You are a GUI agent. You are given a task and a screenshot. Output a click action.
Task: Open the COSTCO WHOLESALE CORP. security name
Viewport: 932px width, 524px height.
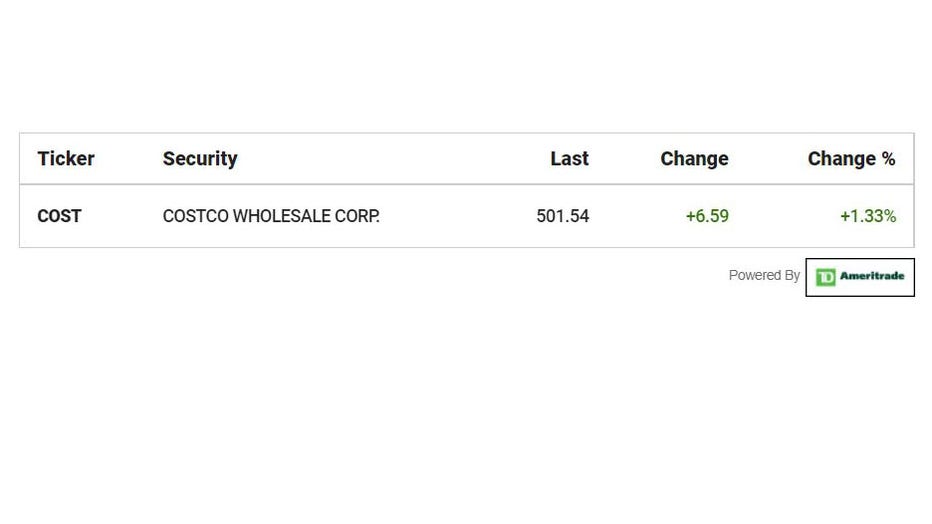tap(271, 216)
